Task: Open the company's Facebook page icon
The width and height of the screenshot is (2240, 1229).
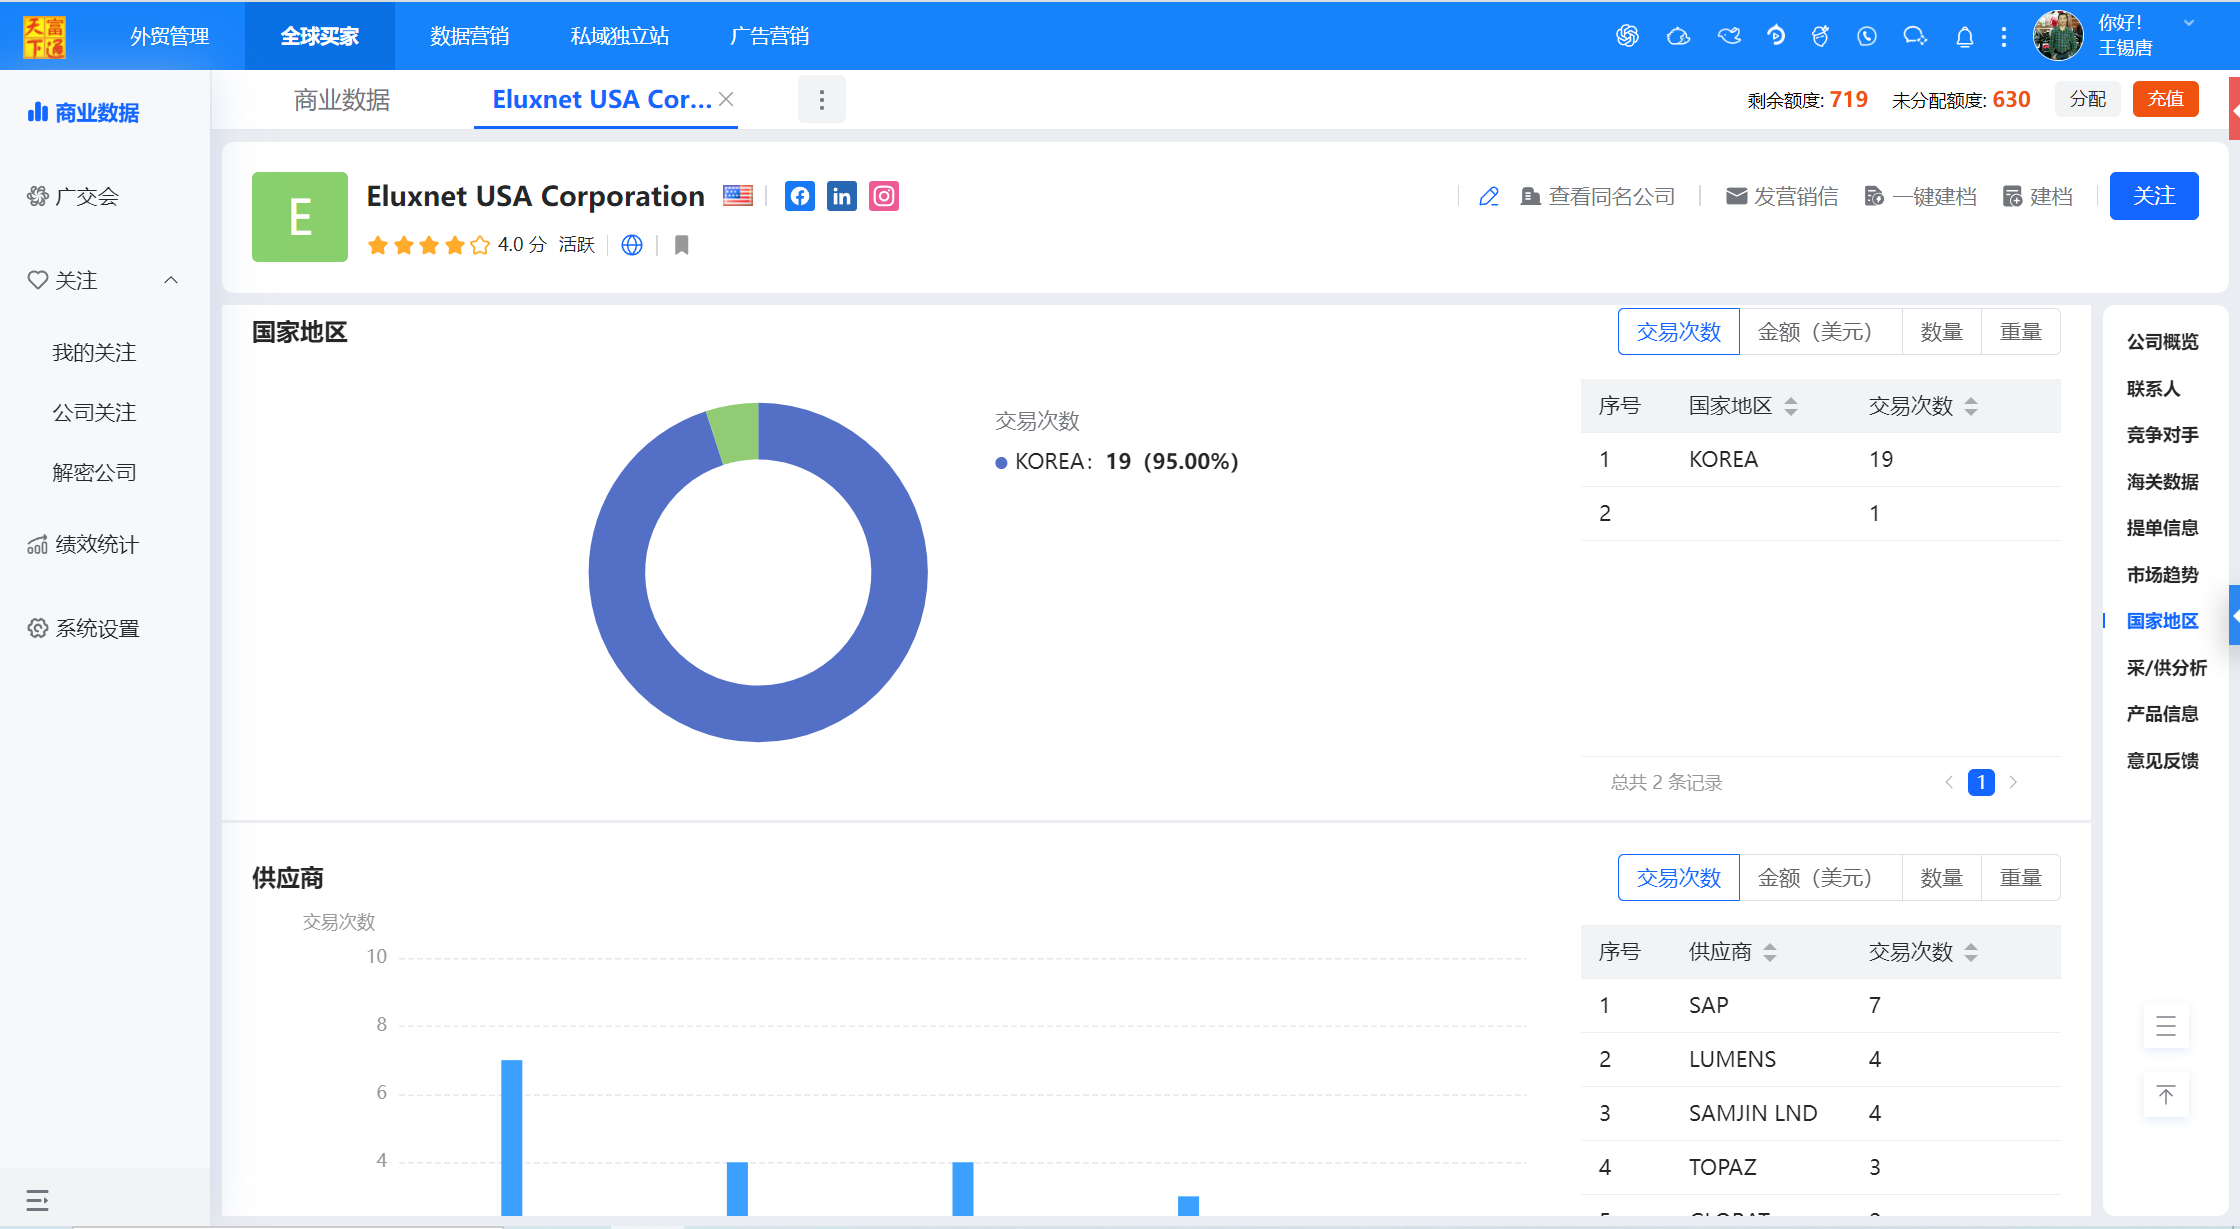Action: pos(800,196)
